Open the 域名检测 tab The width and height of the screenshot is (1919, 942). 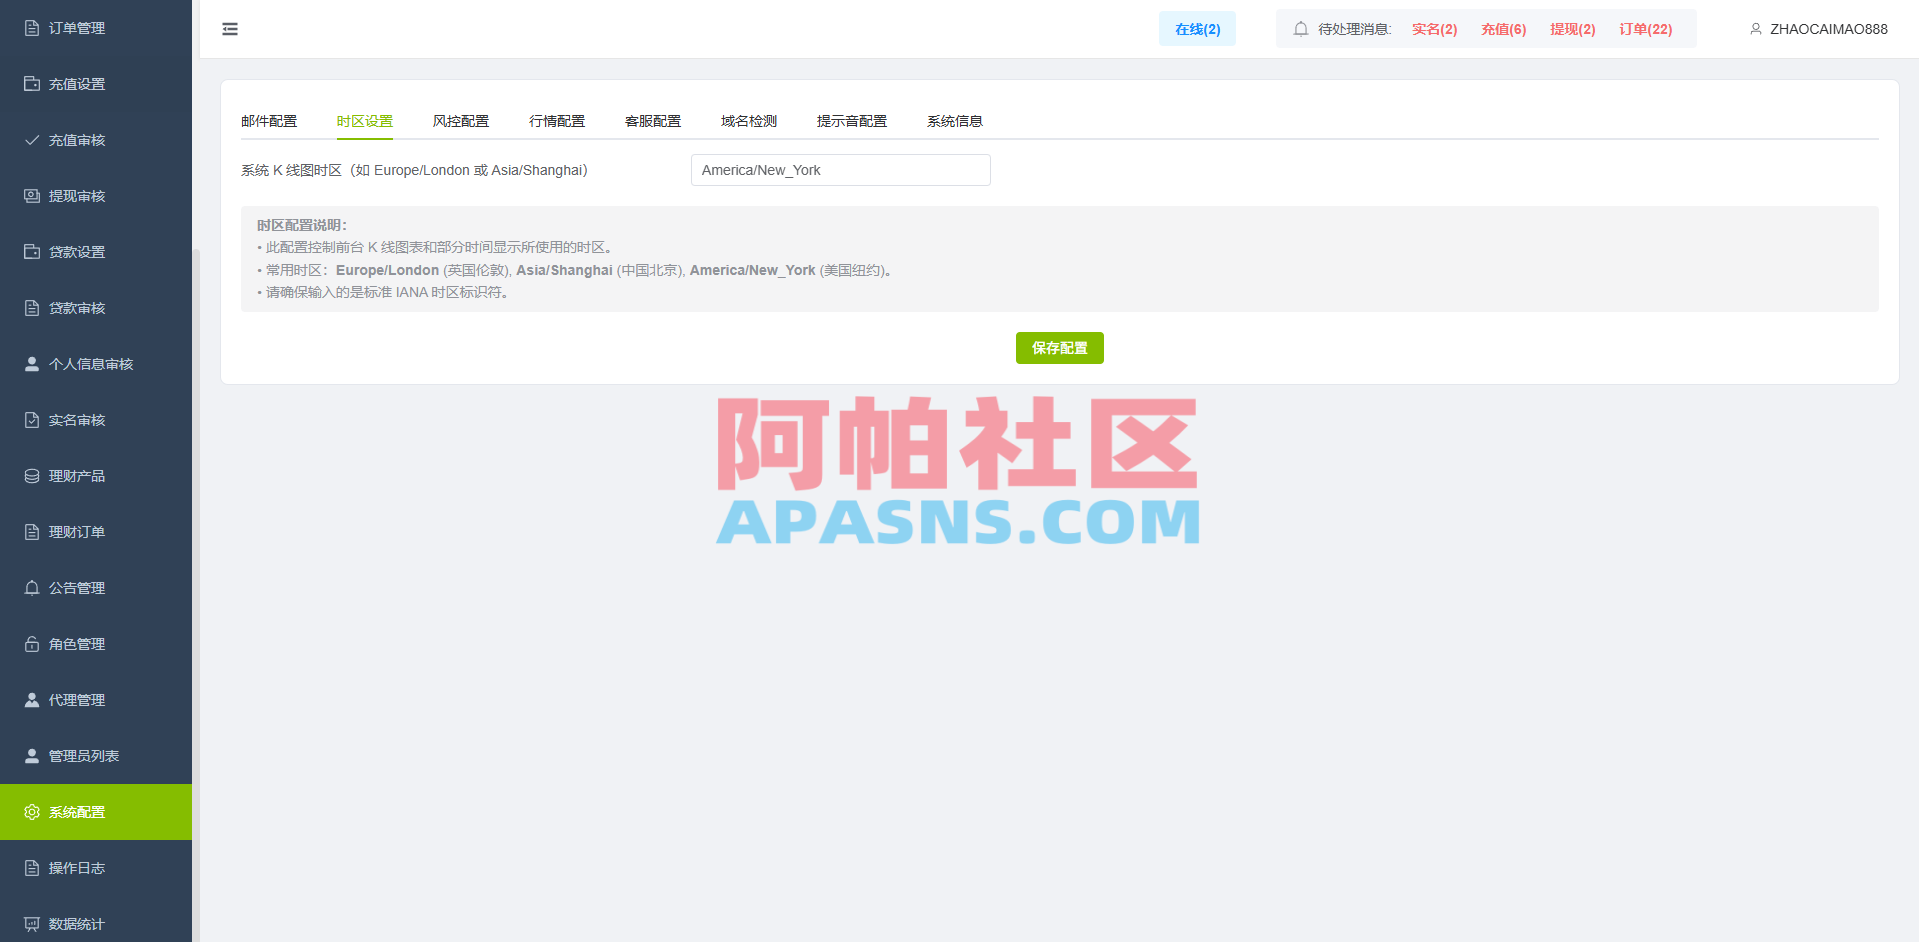[x=749, y=121]
